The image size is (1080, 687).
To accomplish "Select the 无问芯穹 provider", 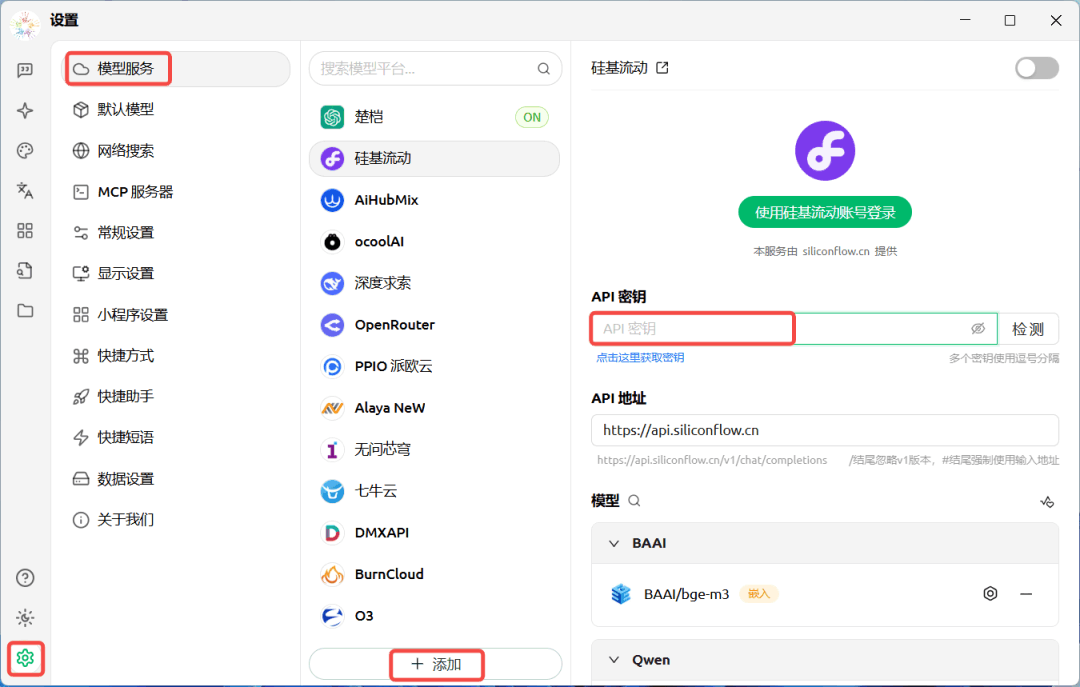I will pyautogui.click(x=435, y=449).
